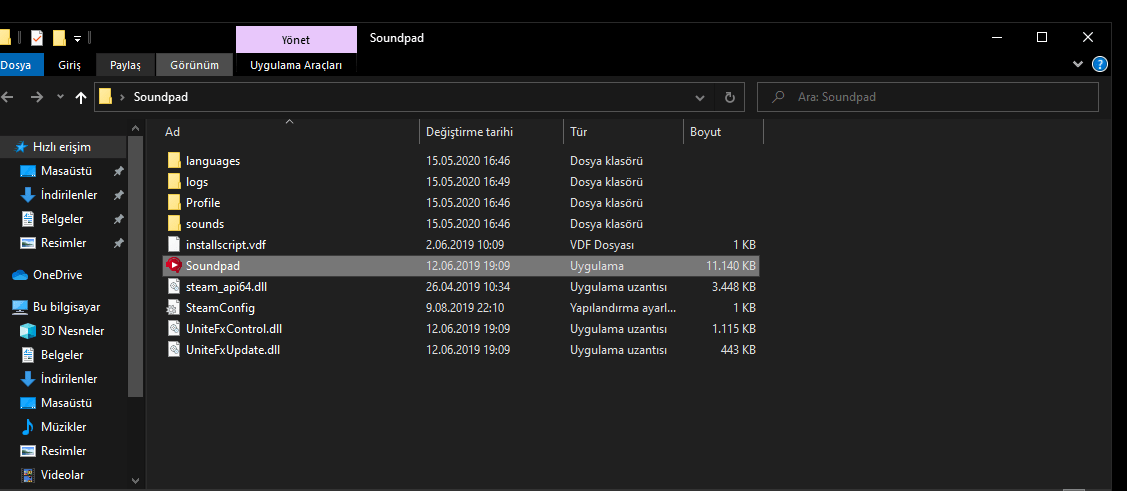Click the 3D Nesneler cube icon

tap(28, 331)
